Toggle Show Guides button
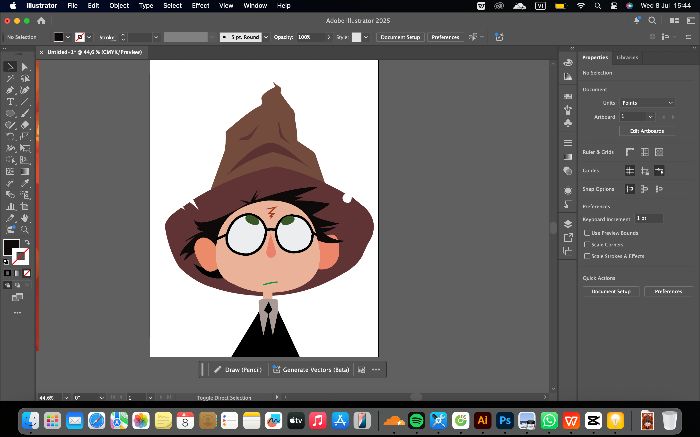Screen dimensions: 700x437 pos(630,171)
